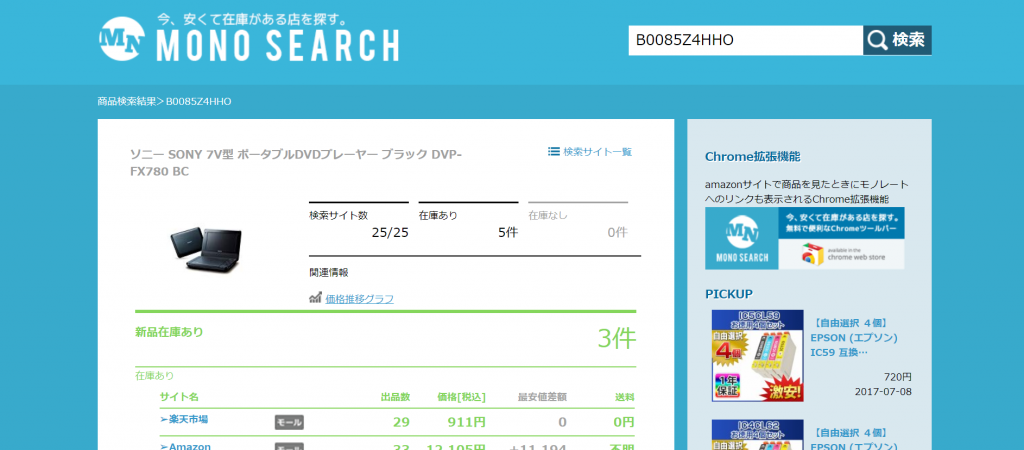This screenshot has height=450, width=1024.
Task: Click the 29 listings count for 楽天市場
Action: coord(402,423)
